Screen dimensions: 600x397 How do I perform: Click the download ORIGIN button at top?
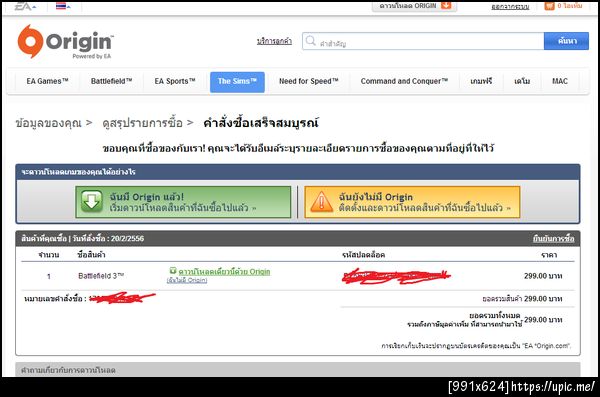click(x=414, y=6)
